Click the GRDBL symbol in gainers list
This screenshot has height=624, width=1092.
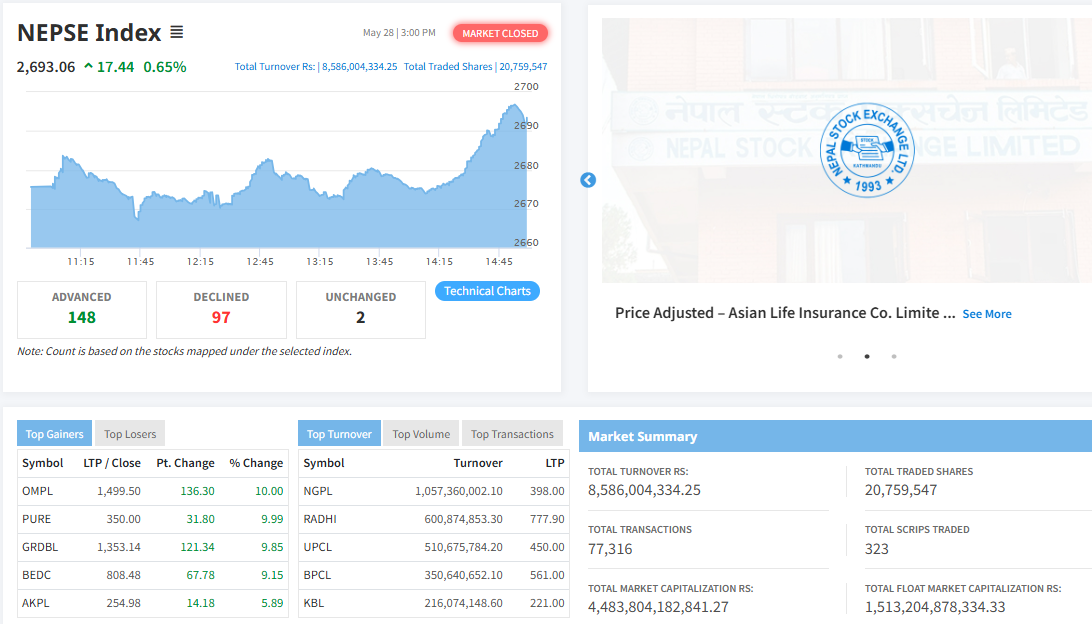[x=39, y=547]
